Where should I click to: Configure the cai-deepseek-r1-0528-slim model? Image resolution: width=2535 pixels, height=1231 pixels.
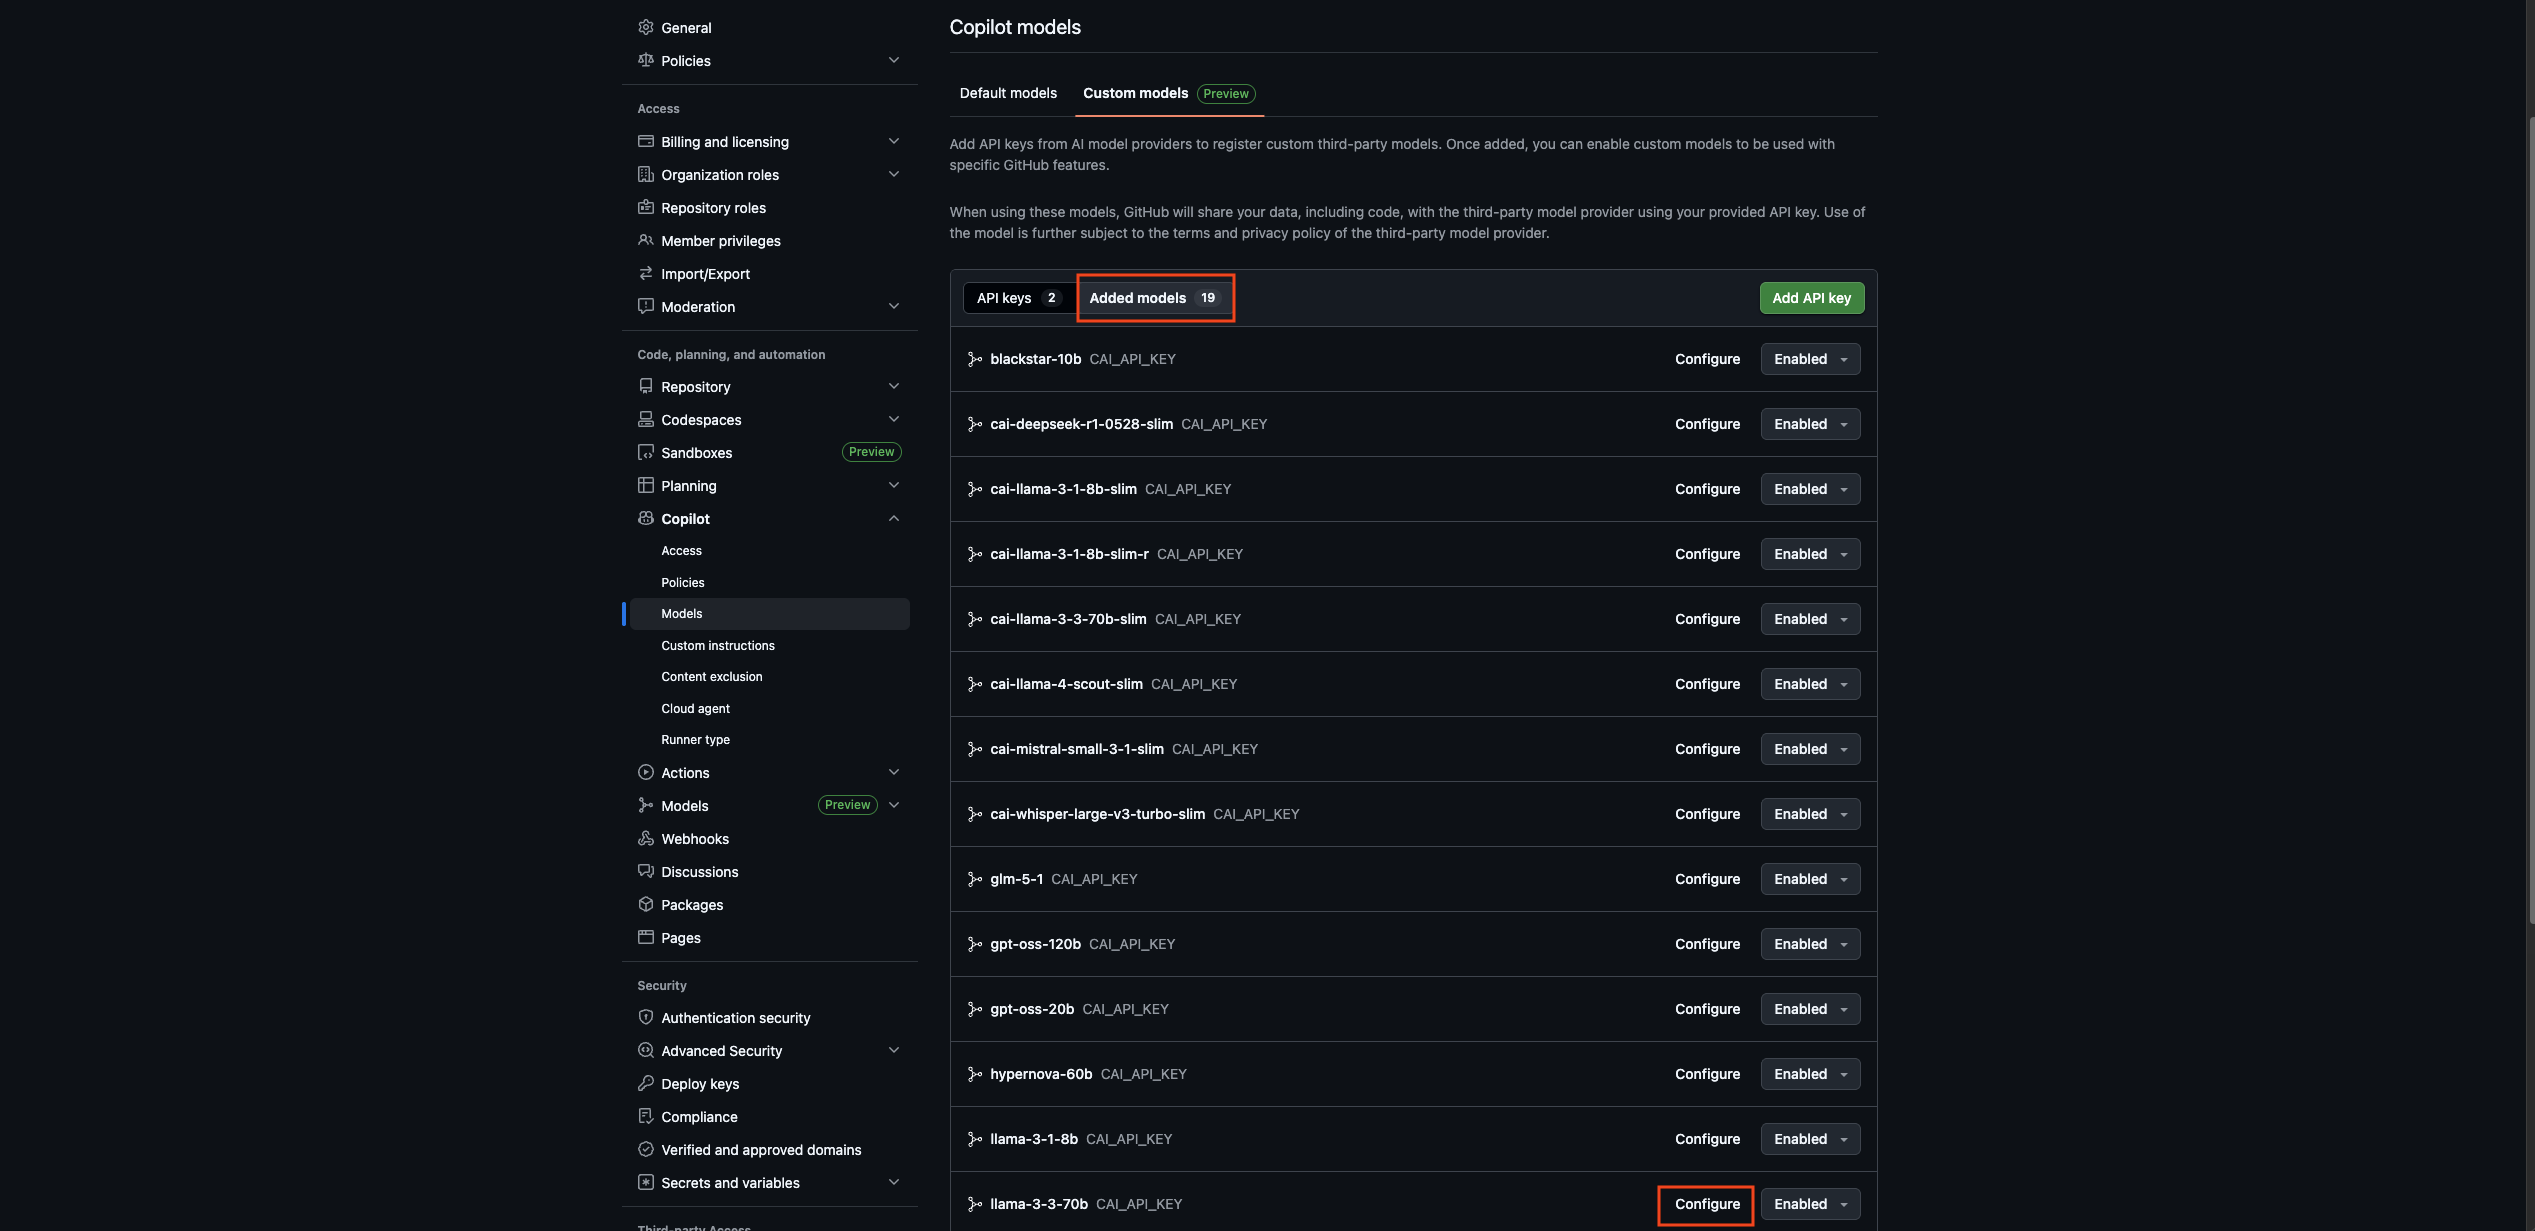pyautogui.click(x=1707, y=424)
